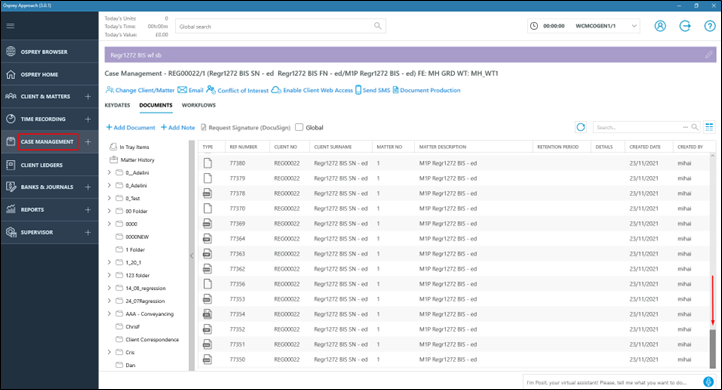This screenshot has width=722, height=390.
Task: Expand the 0__Adelini folder
Action: point(109,173)
